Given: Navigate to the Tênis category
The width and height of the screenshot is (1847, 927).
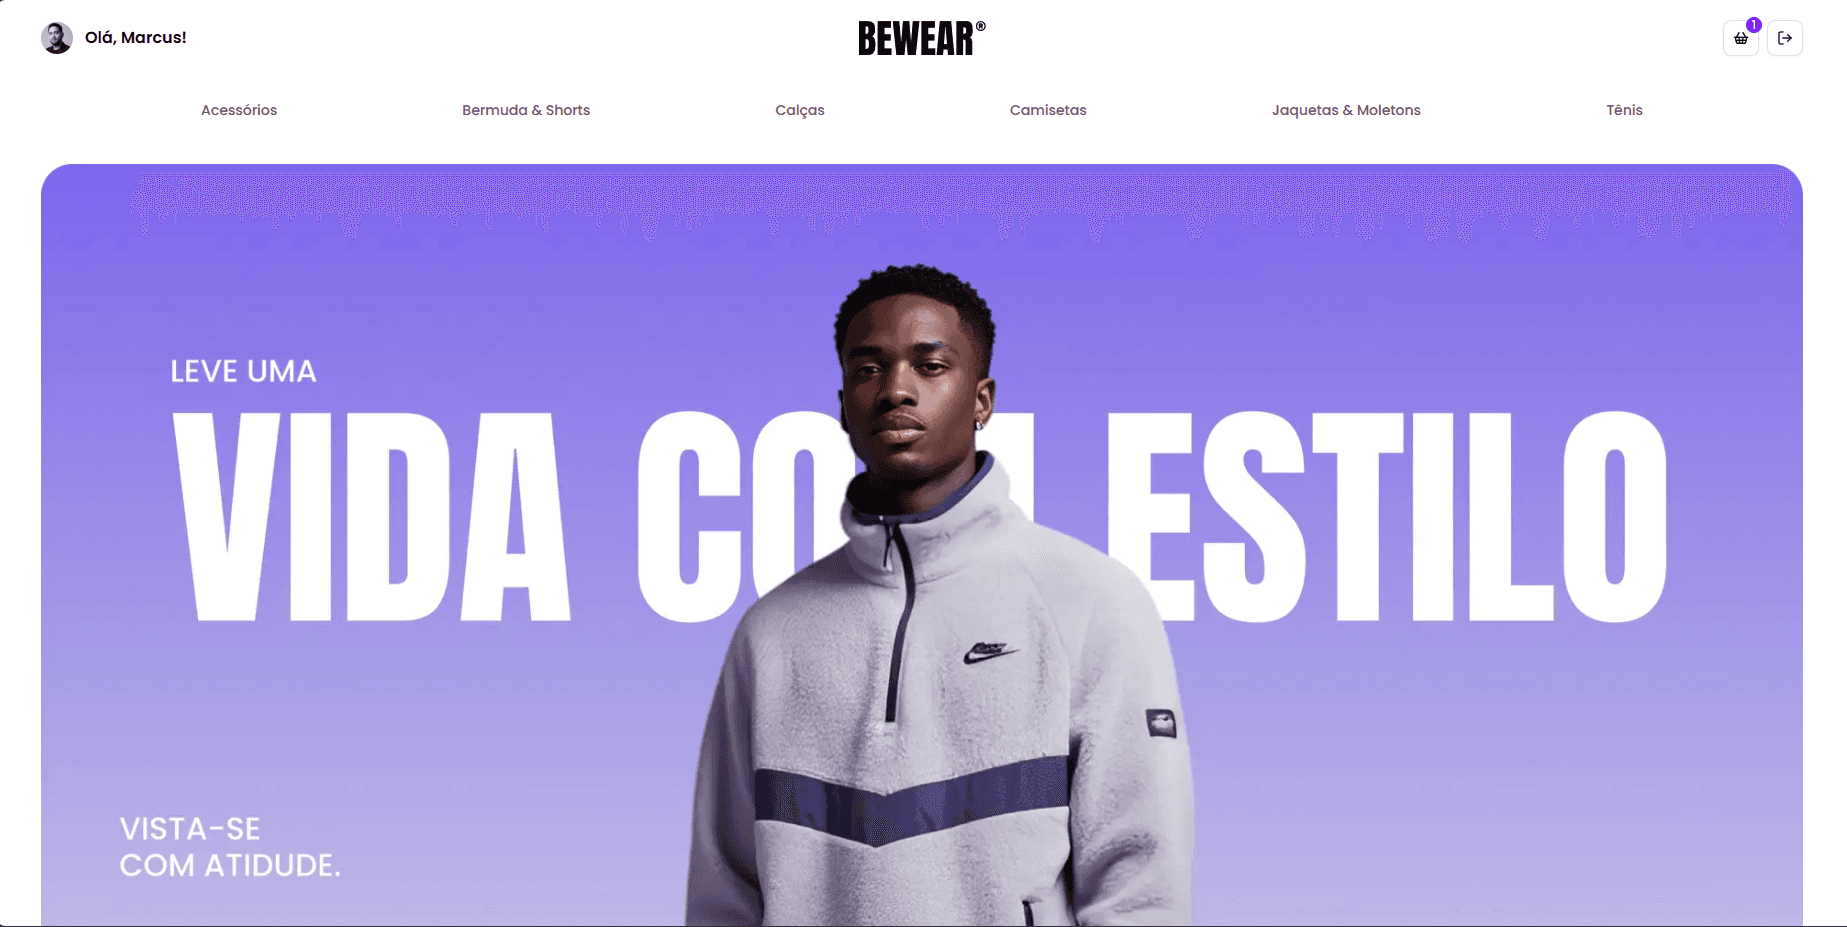Looking at the screenshot, I should tap(1624, 110).
